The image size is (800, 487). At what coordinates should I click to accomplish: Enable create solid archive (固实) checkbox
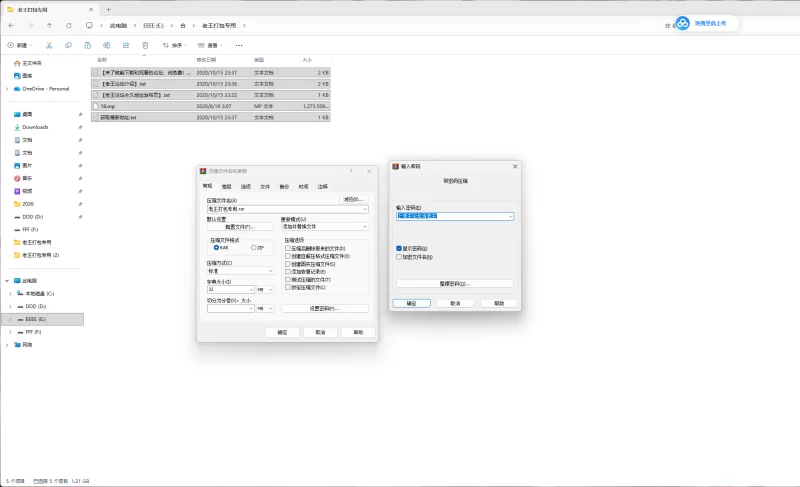pyautogui.click(x=288, y=264)
